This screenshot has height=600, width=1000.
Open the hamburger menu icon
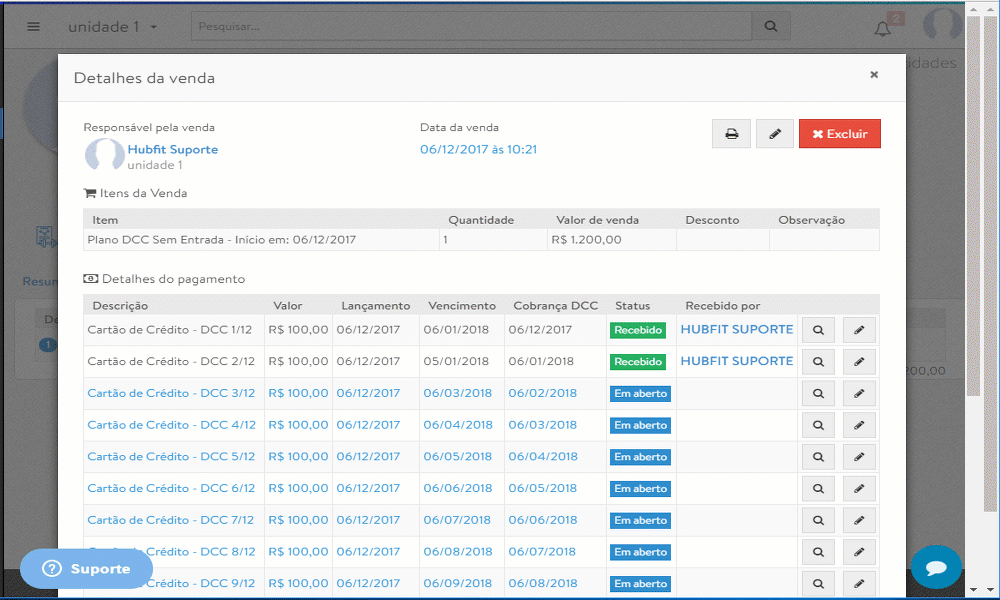point(34,27)
